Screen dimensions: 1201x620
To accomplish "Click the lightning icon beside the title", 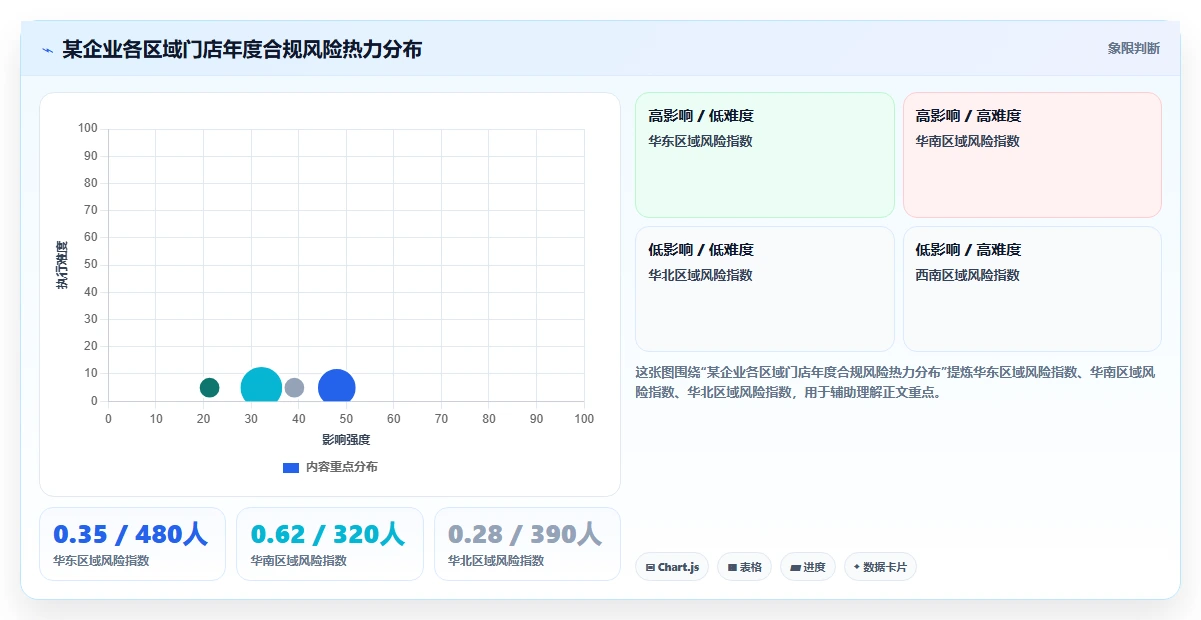I will pyautogui.click(x=47, y=49).
